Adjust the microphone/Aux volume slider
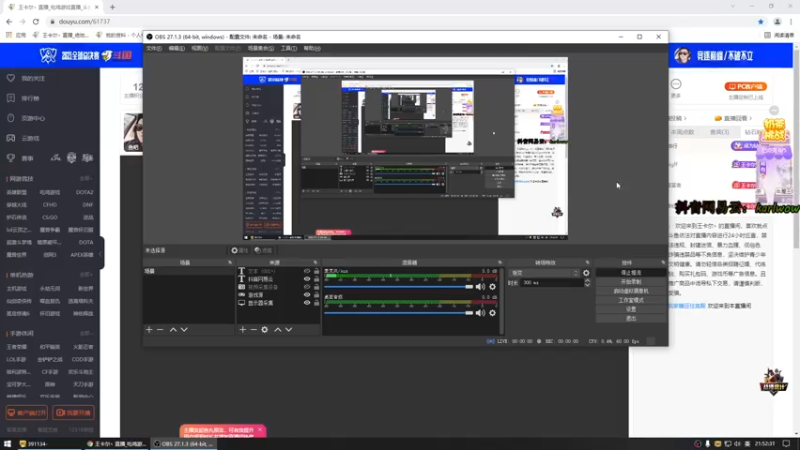The width and height of the screenshot is (800, 450). [x=398, y=287]
